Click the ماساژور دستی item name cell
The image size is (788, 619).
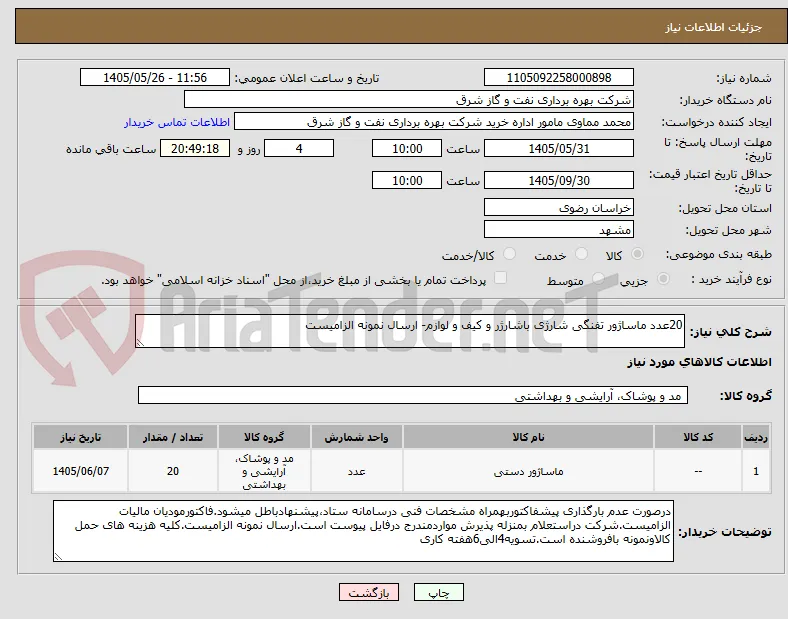528,471
